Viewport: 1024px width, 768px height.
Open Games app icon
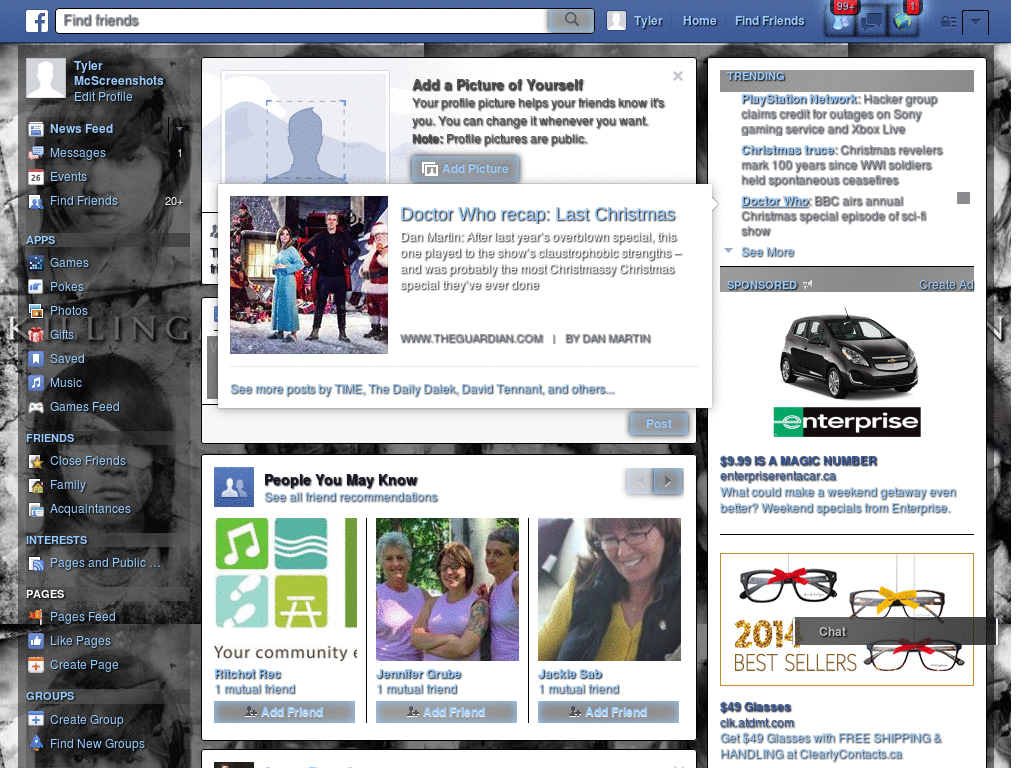36,263
